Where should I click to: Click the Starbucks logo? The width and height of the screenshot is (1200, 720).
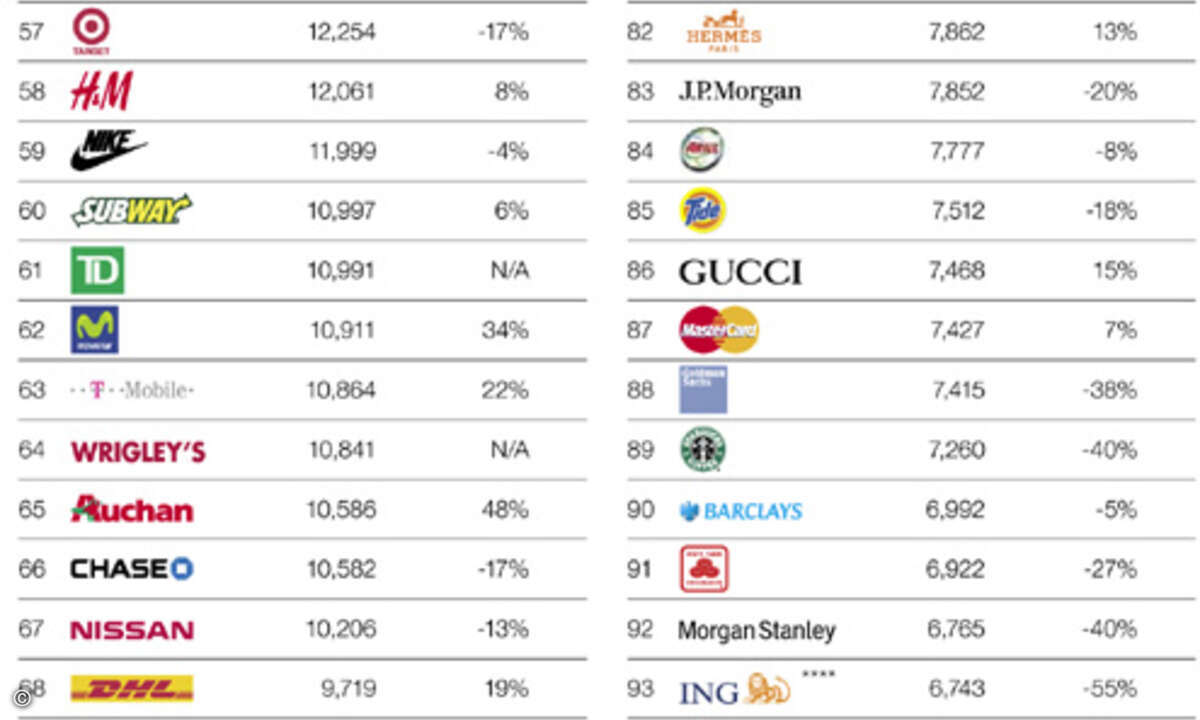pyautogui.click(x=703, y=449)
